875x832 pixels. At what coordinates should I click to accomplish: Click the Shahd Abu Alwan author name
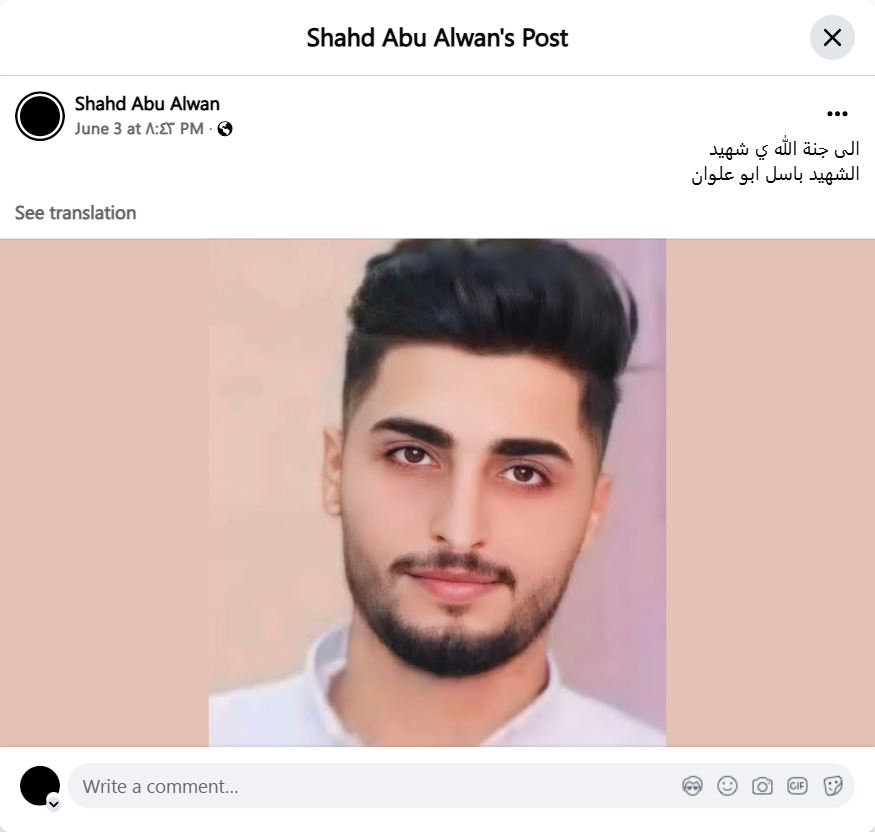coord(147,104)
